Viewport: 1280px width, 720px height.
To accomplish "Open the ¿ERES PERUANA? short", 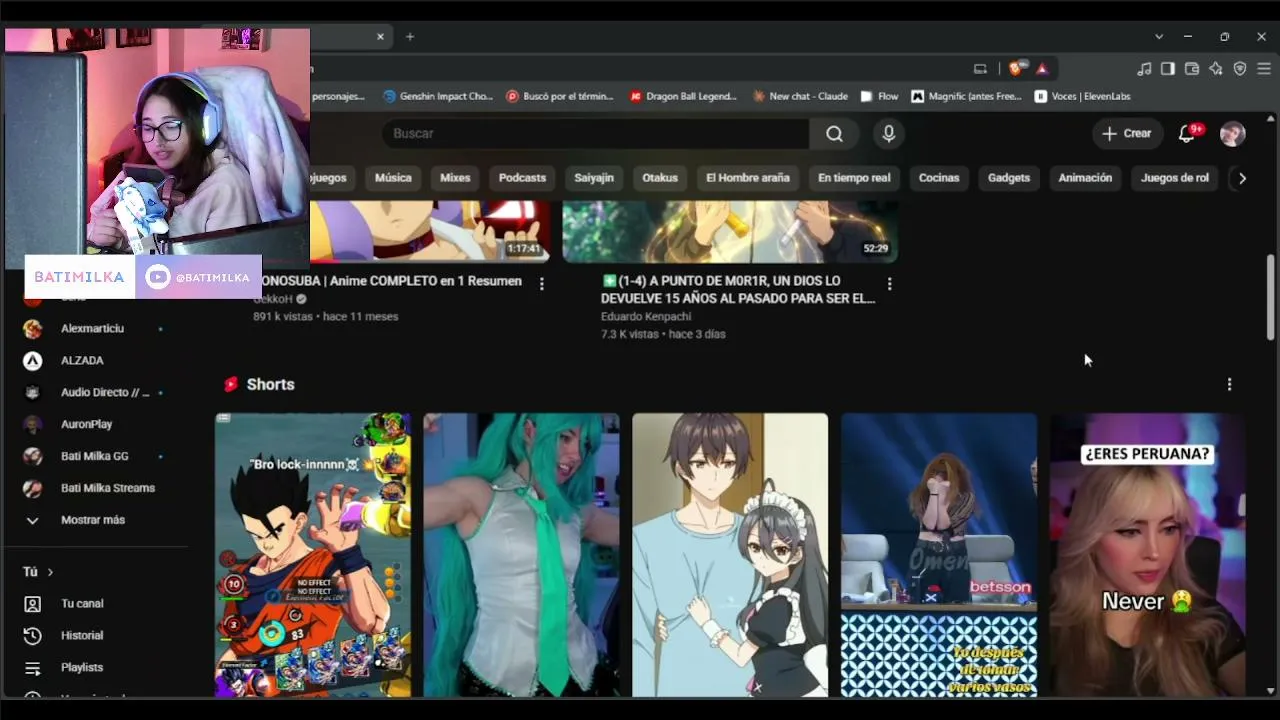I will coord(1147,555).
